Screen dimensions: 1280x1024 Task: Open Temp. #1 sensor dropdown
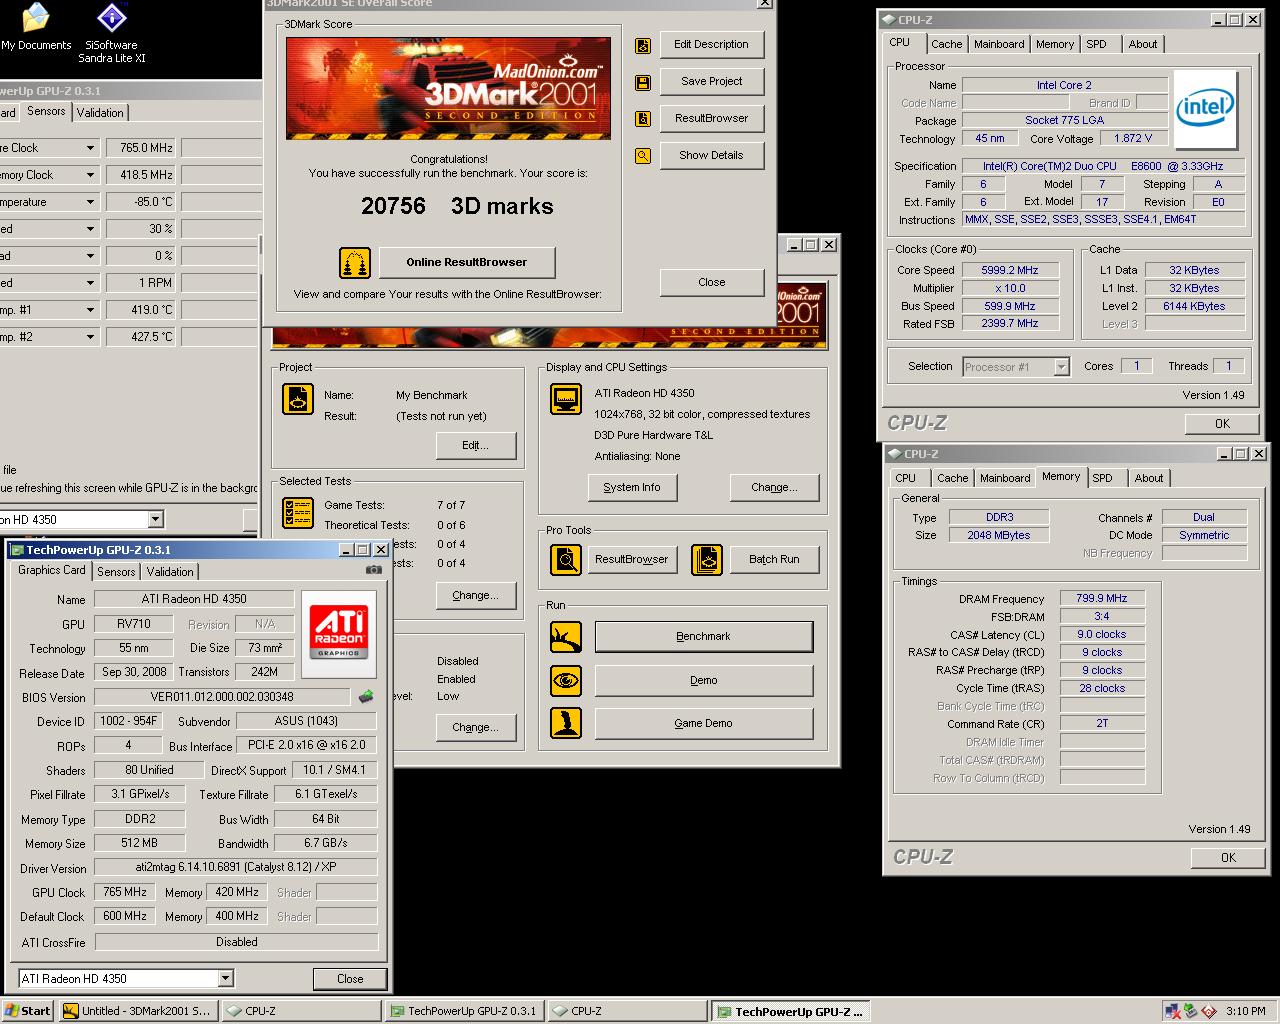89,310
